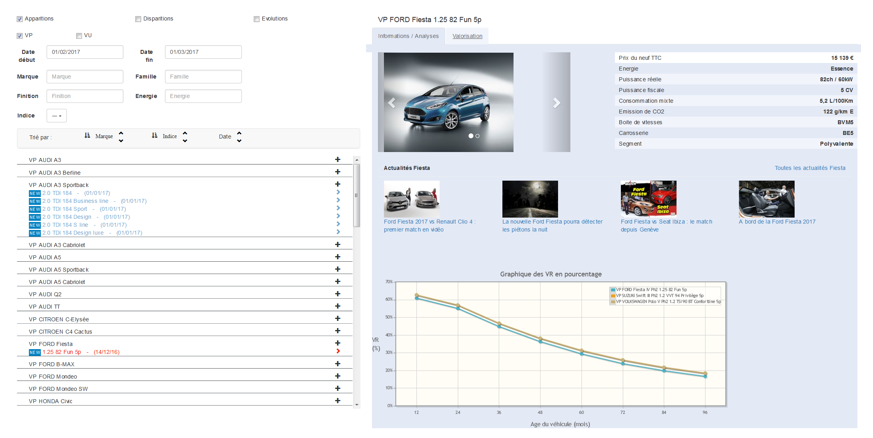Open article about Fiesta detecting pedestrians at night
This screenshot has width=873, height=438.
[552, 225]
